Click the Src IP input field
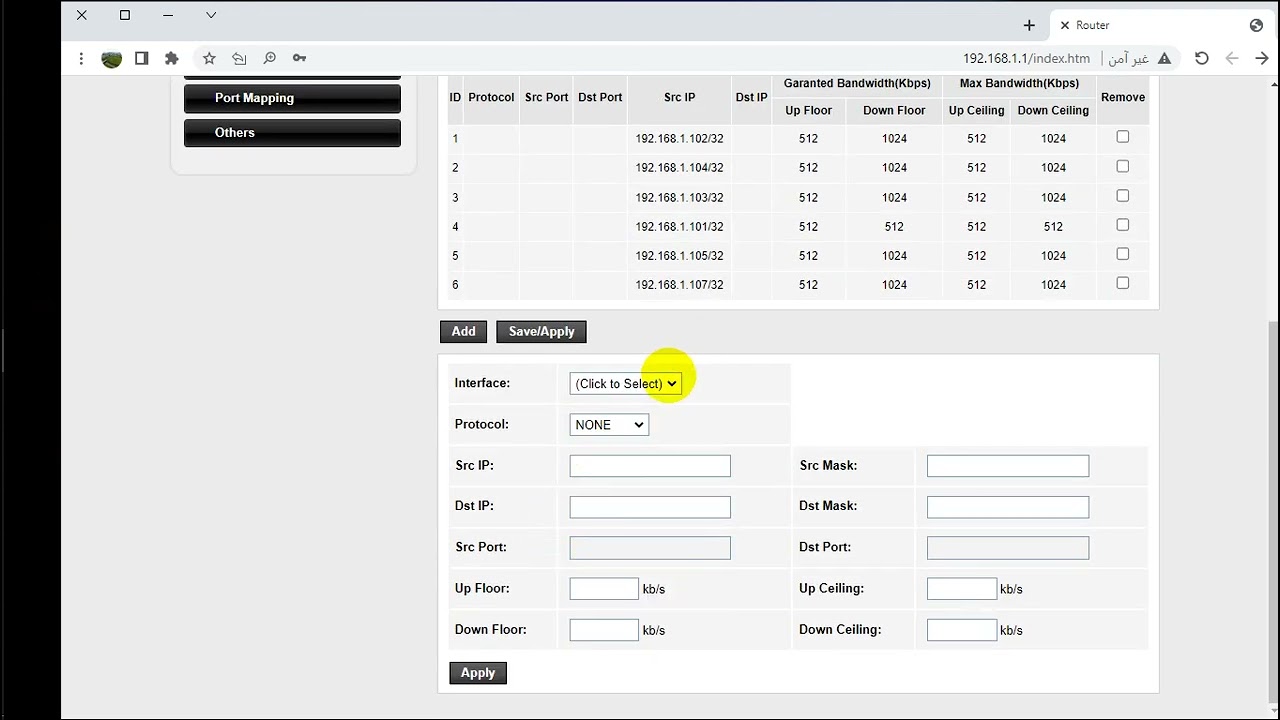Viewport: 1280px width, 720px height. [x=650, y=466]
